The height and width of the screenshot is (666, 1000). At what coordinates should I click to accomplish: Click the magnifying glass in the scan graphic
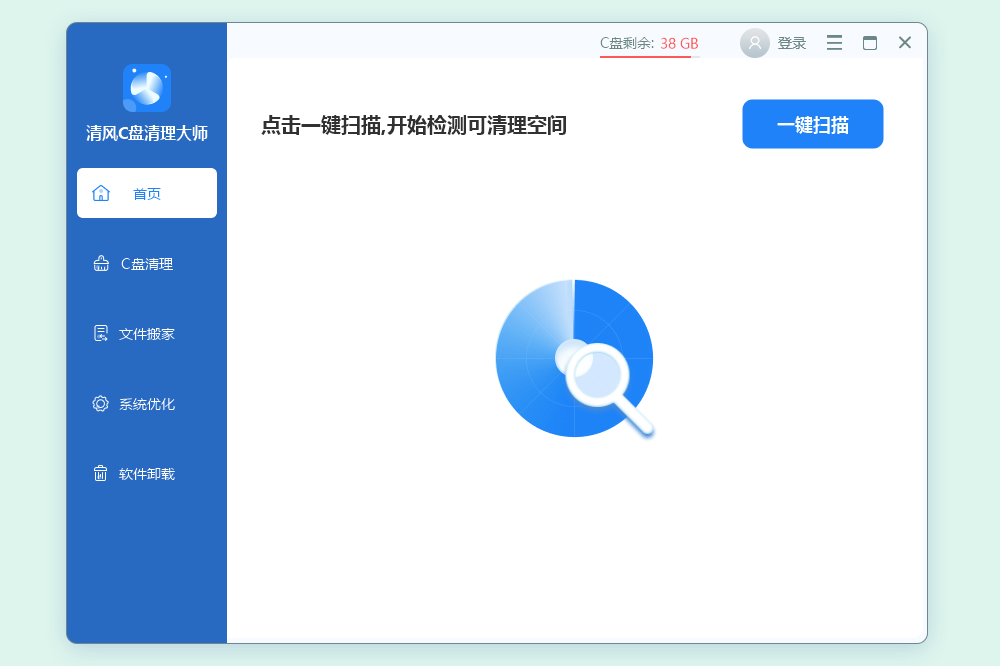603,382
